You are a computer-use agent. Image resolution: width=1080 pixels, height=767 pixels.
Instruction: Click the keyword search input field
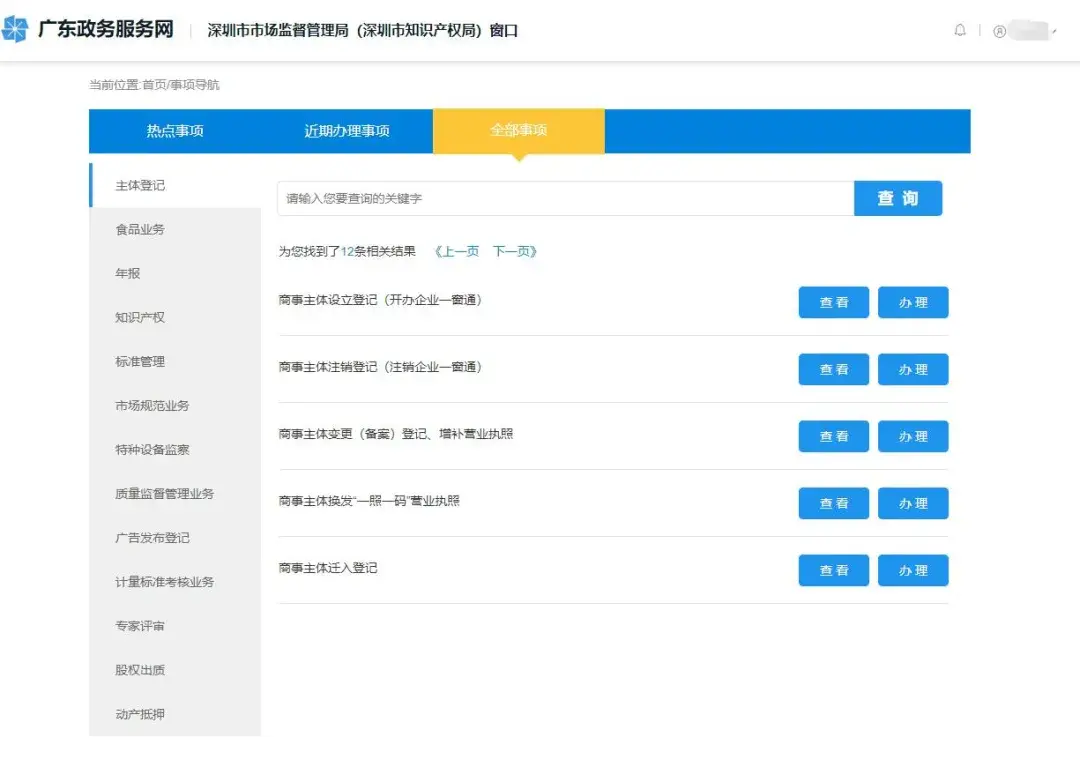(560, 198)
